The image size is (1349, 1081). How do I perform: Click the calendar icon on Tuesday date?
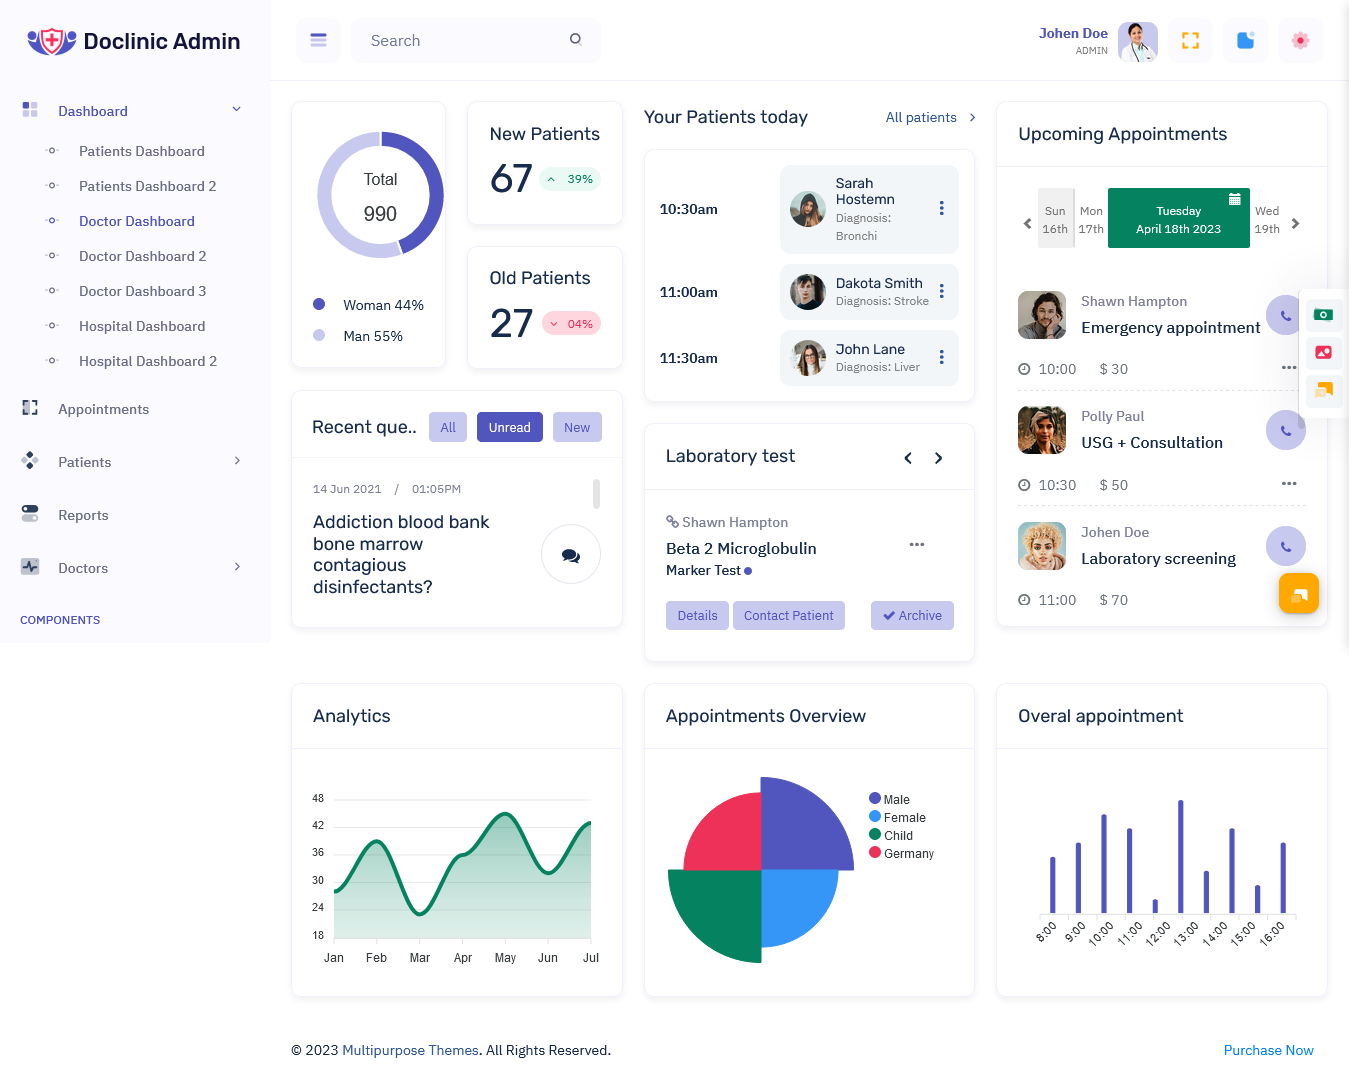[x=1235, y=199]
